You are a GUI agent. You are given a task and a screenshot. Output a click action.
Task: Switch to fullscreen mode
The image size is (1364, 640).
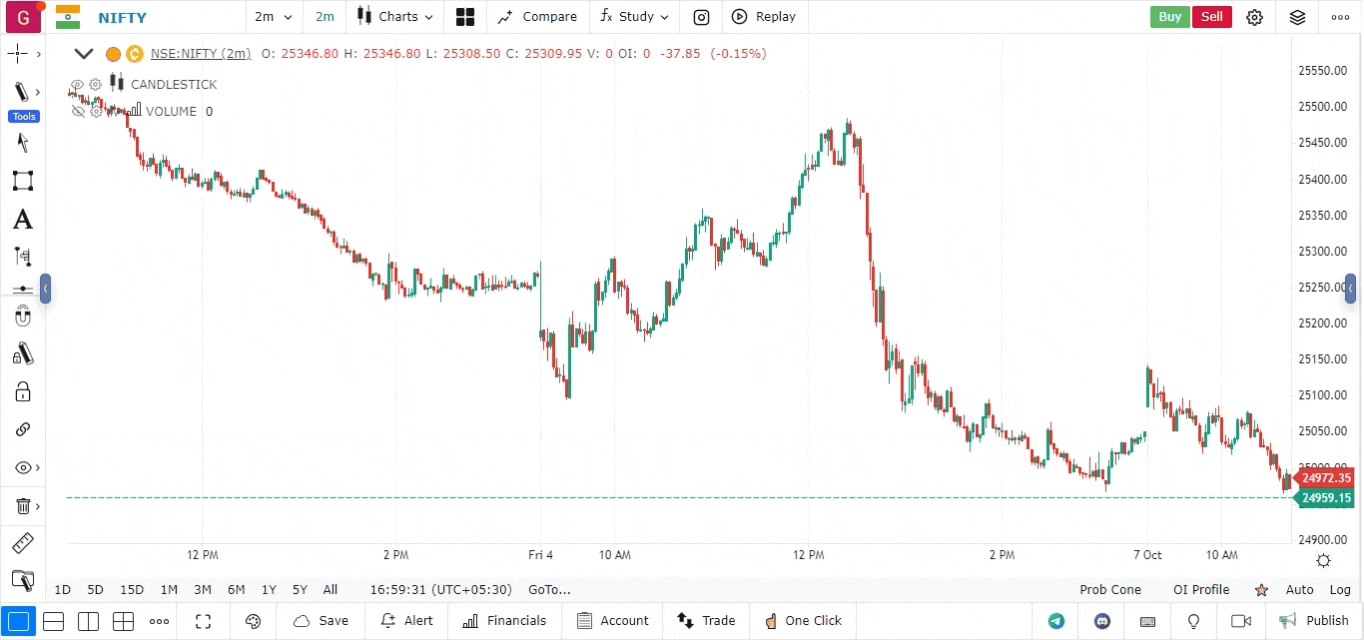coord(203,621)
